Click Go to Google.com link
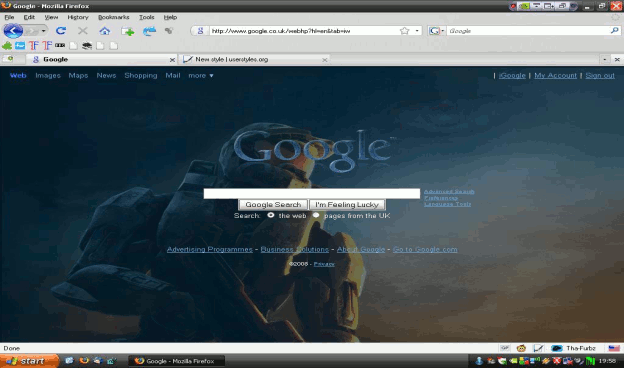 tap(425, 249)
